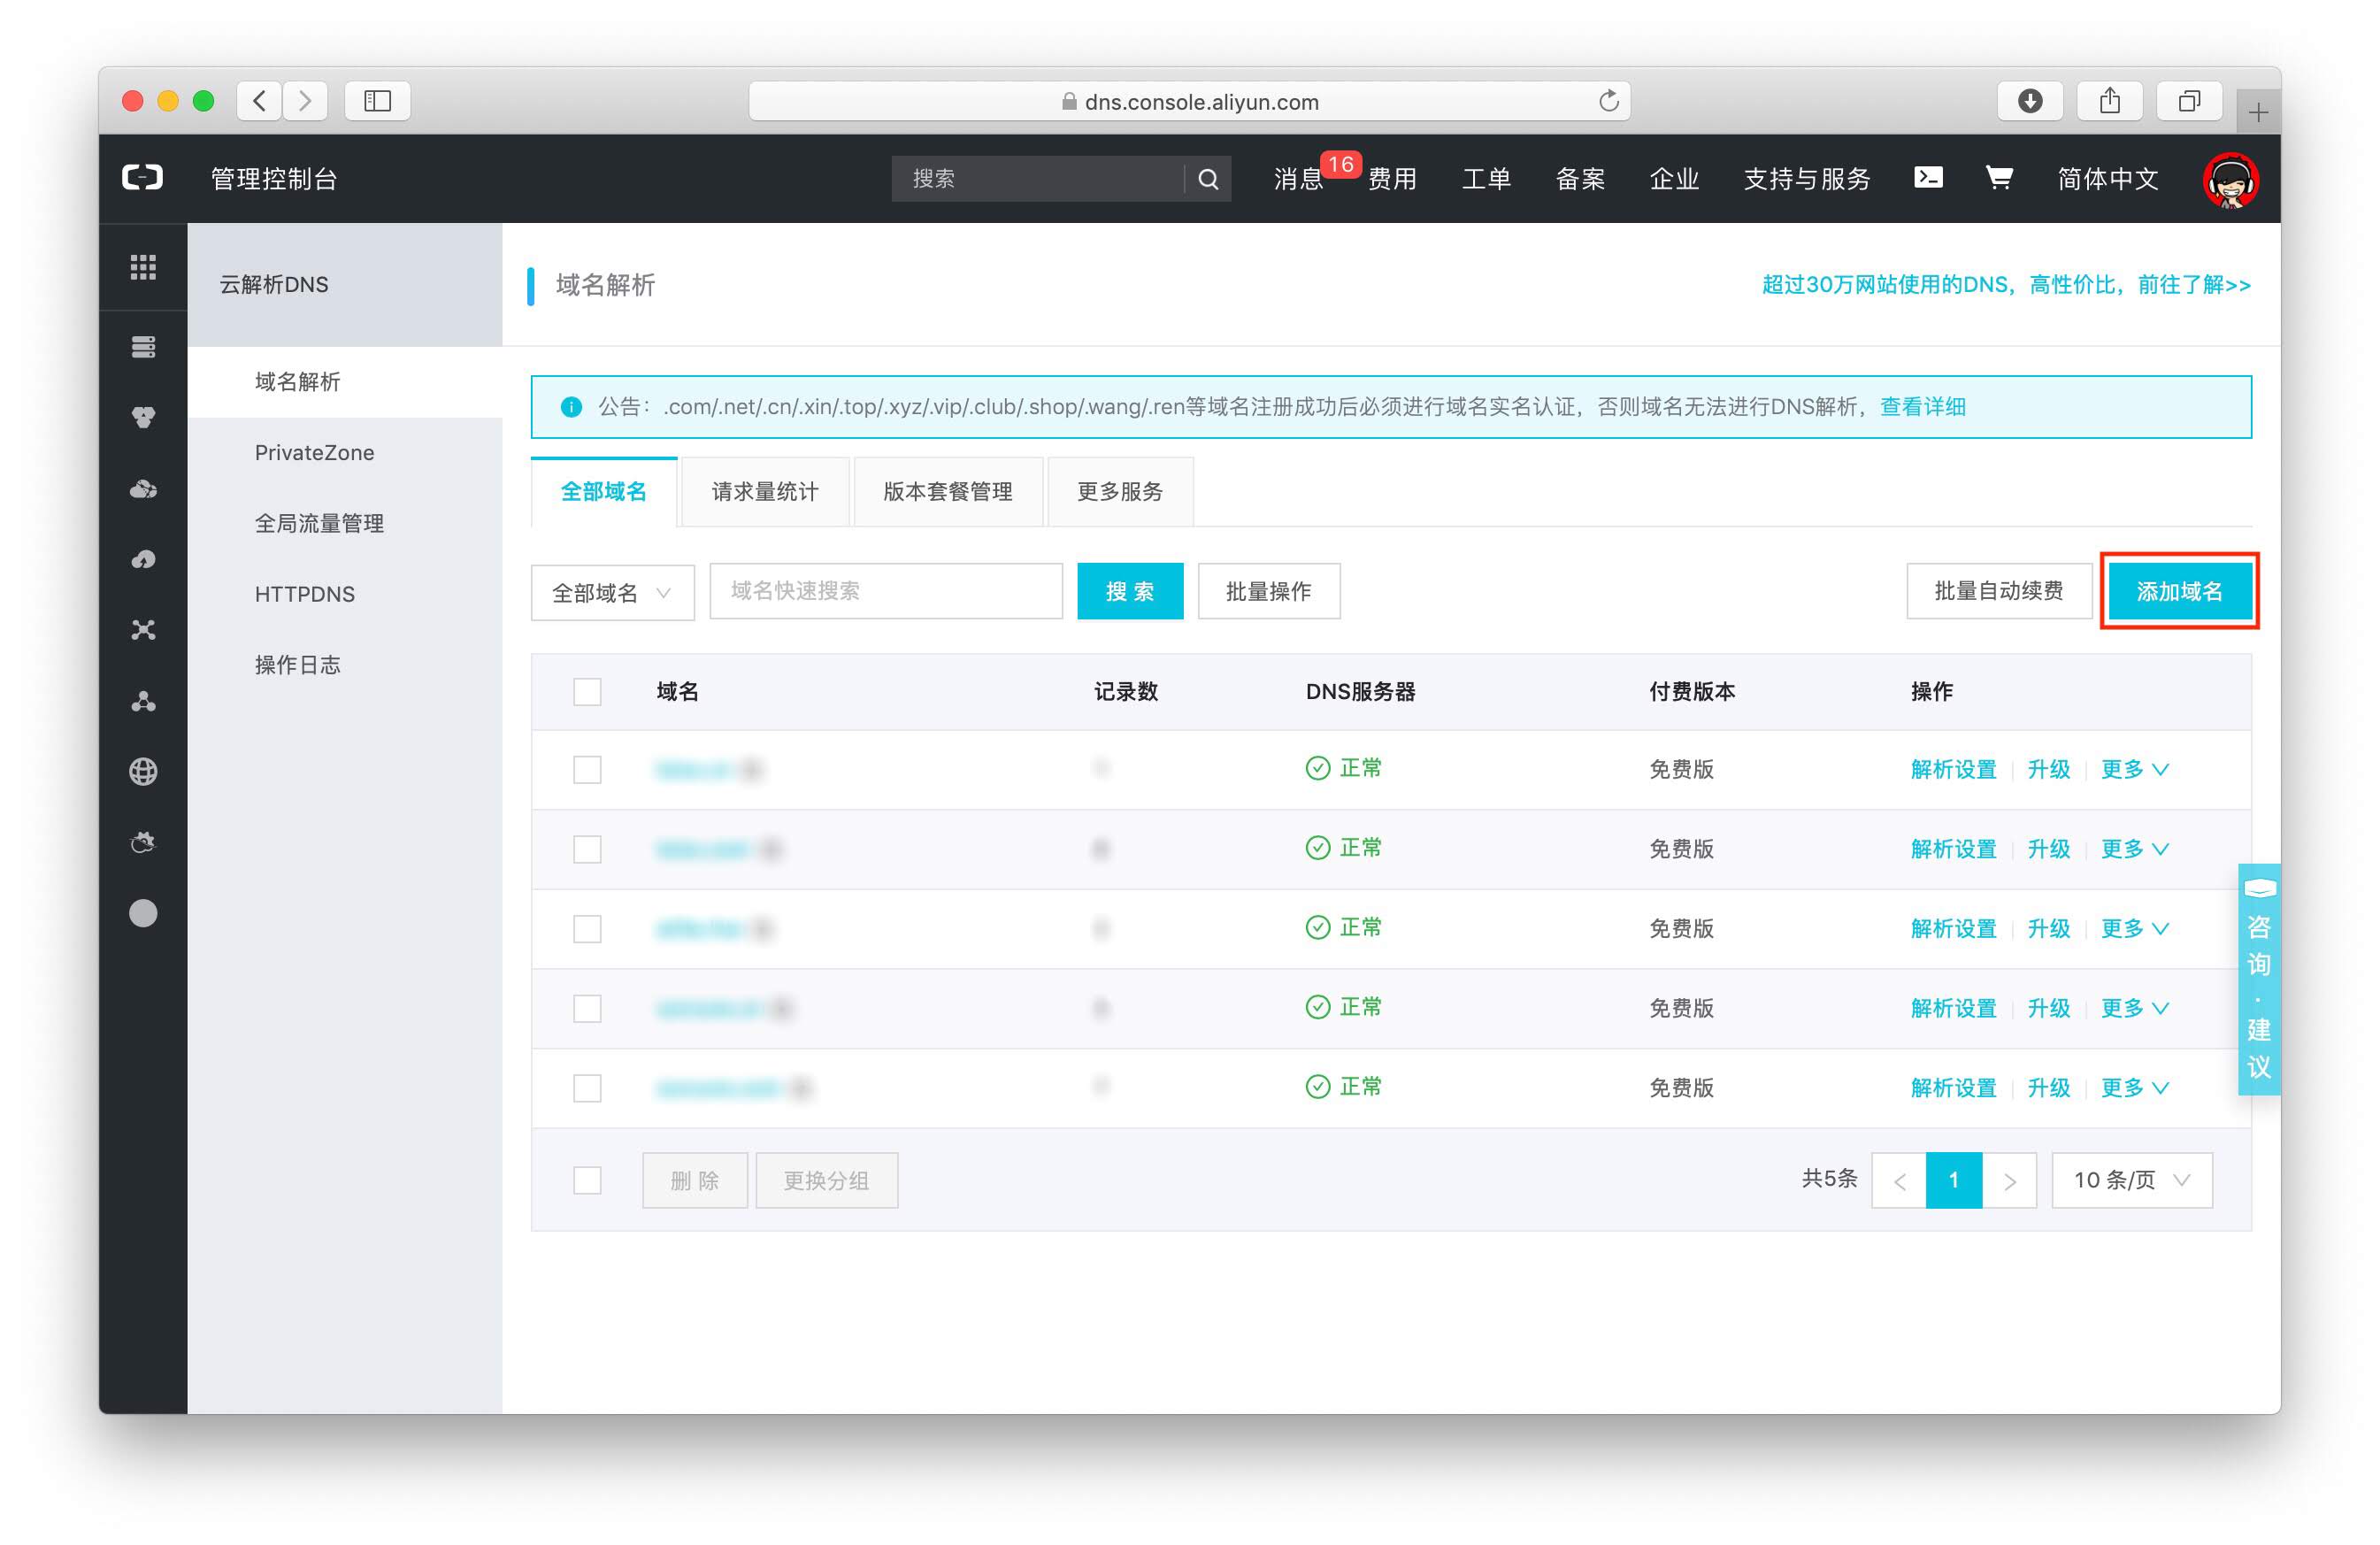The width and height of the screenshot is (2380, 1545).
Task: Toggle second domain row checkbox
Action: click(588, 848)
